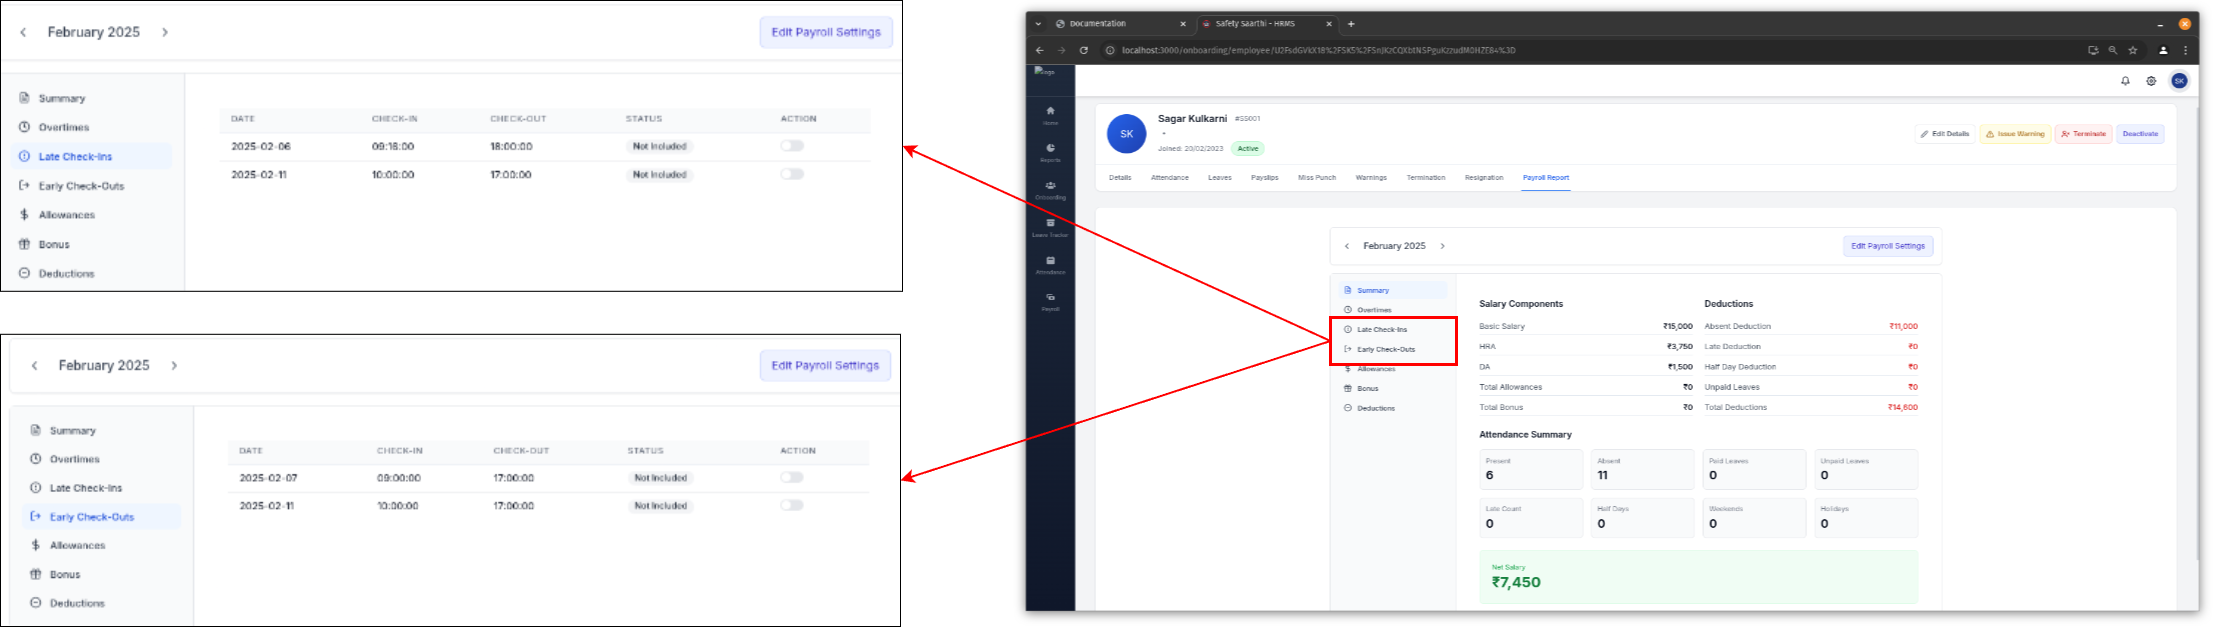Bookmark this page using the star icon
This screenshot has width=2213, height=627.
[2133, 50]
